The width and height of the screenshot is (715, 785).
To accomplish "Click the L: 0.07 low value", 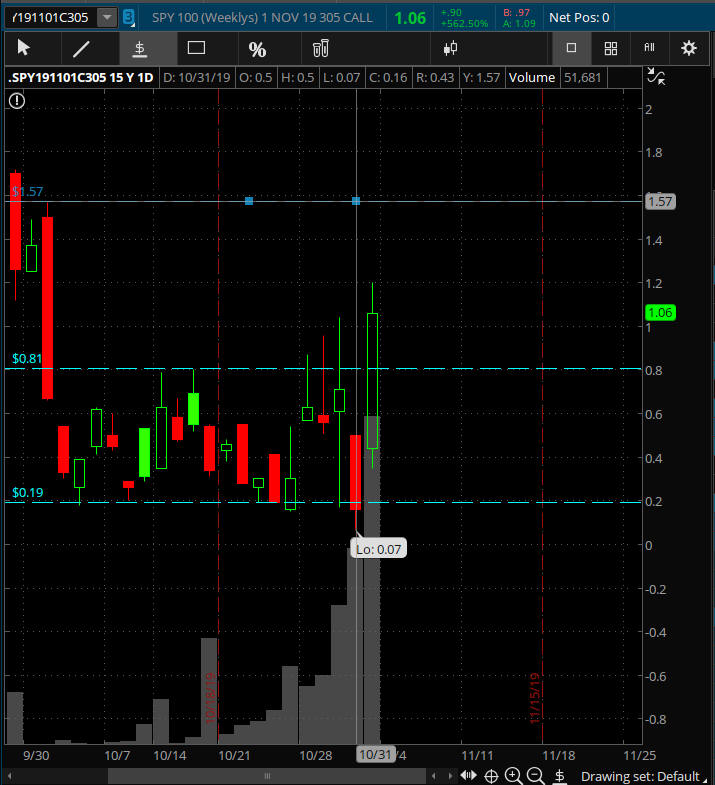I will click(341, 78).
